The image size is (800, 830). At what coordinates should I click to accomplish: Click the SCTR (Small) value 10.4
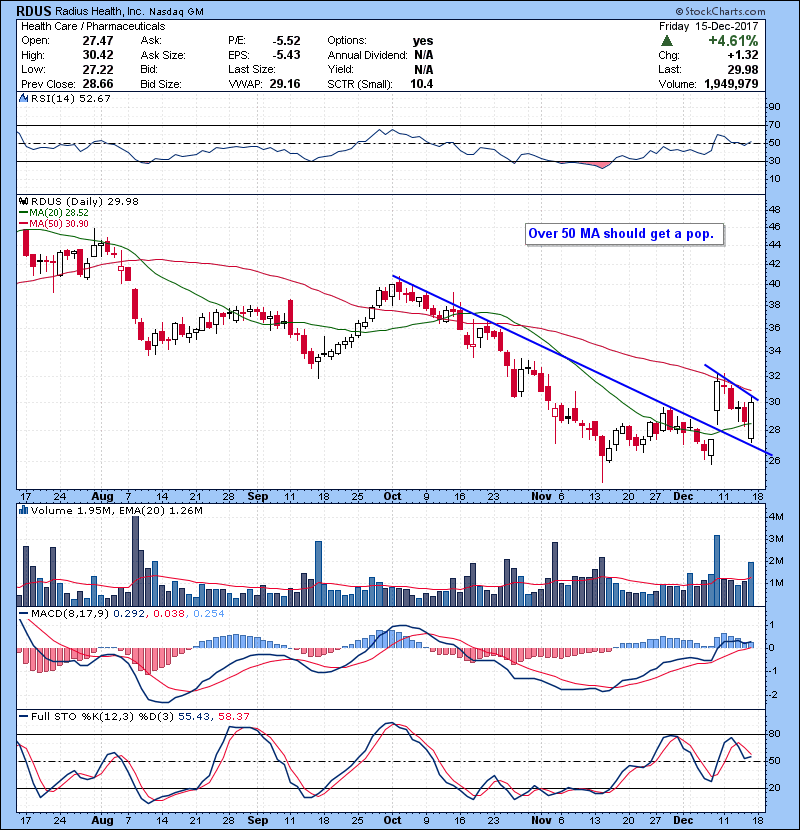(x=421, y=84)
